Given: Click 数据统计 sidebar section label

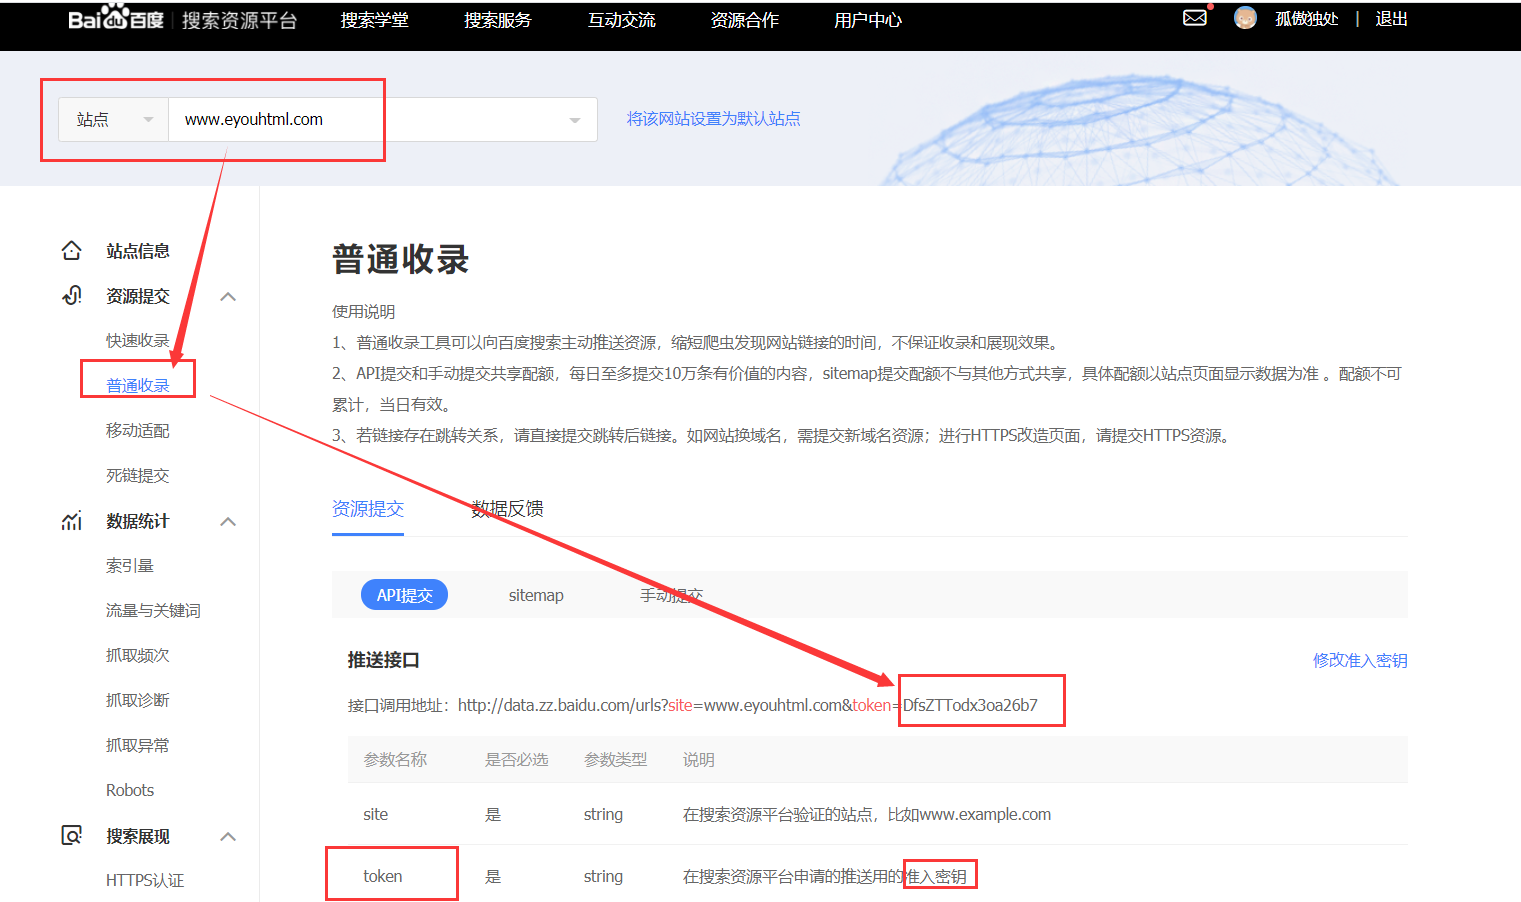Looking at the screenshot, I should 138,521.
